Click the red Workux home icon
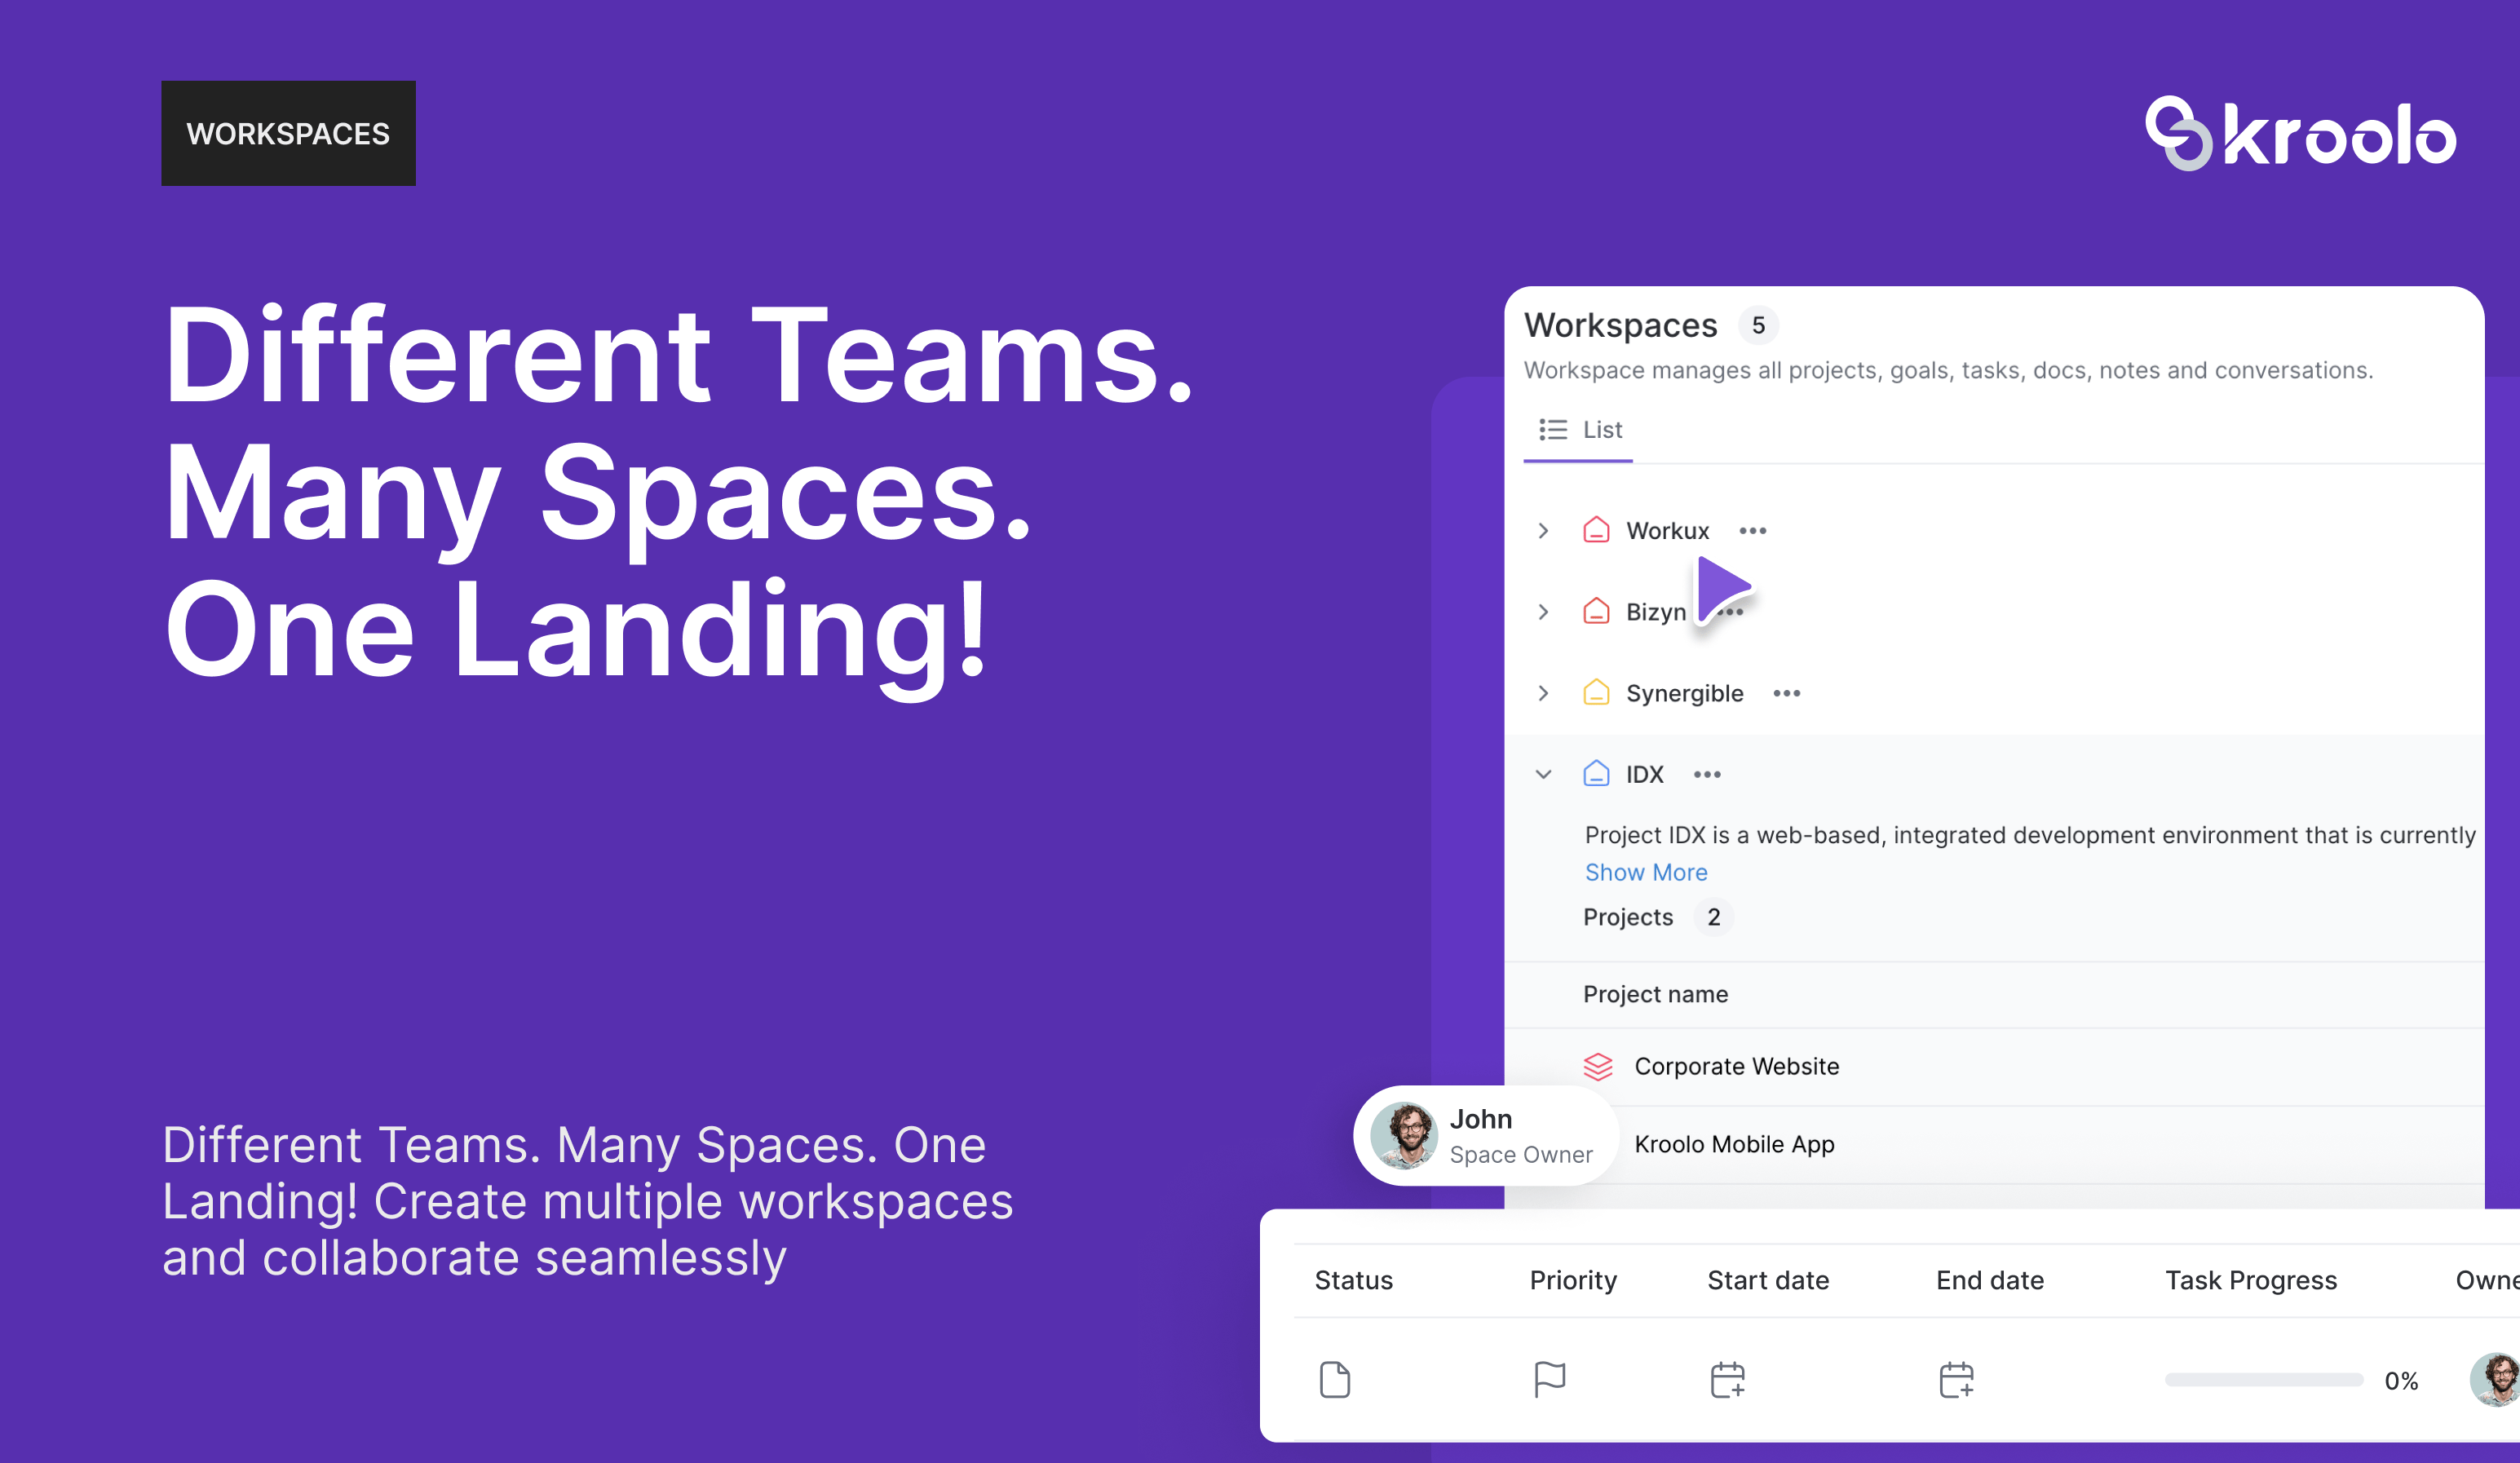 (x=1596, y=529)
